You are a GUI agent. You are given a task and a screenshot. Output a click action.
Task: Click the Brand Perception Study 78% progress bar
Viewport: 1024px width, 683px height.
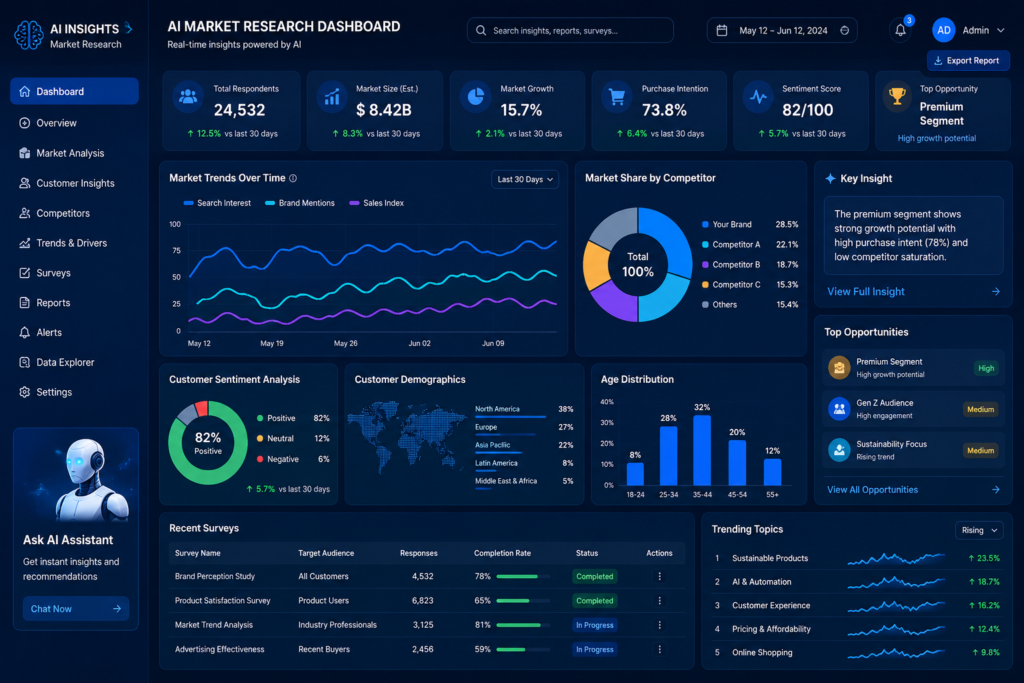pyautogui.click(x=523, y=577)
